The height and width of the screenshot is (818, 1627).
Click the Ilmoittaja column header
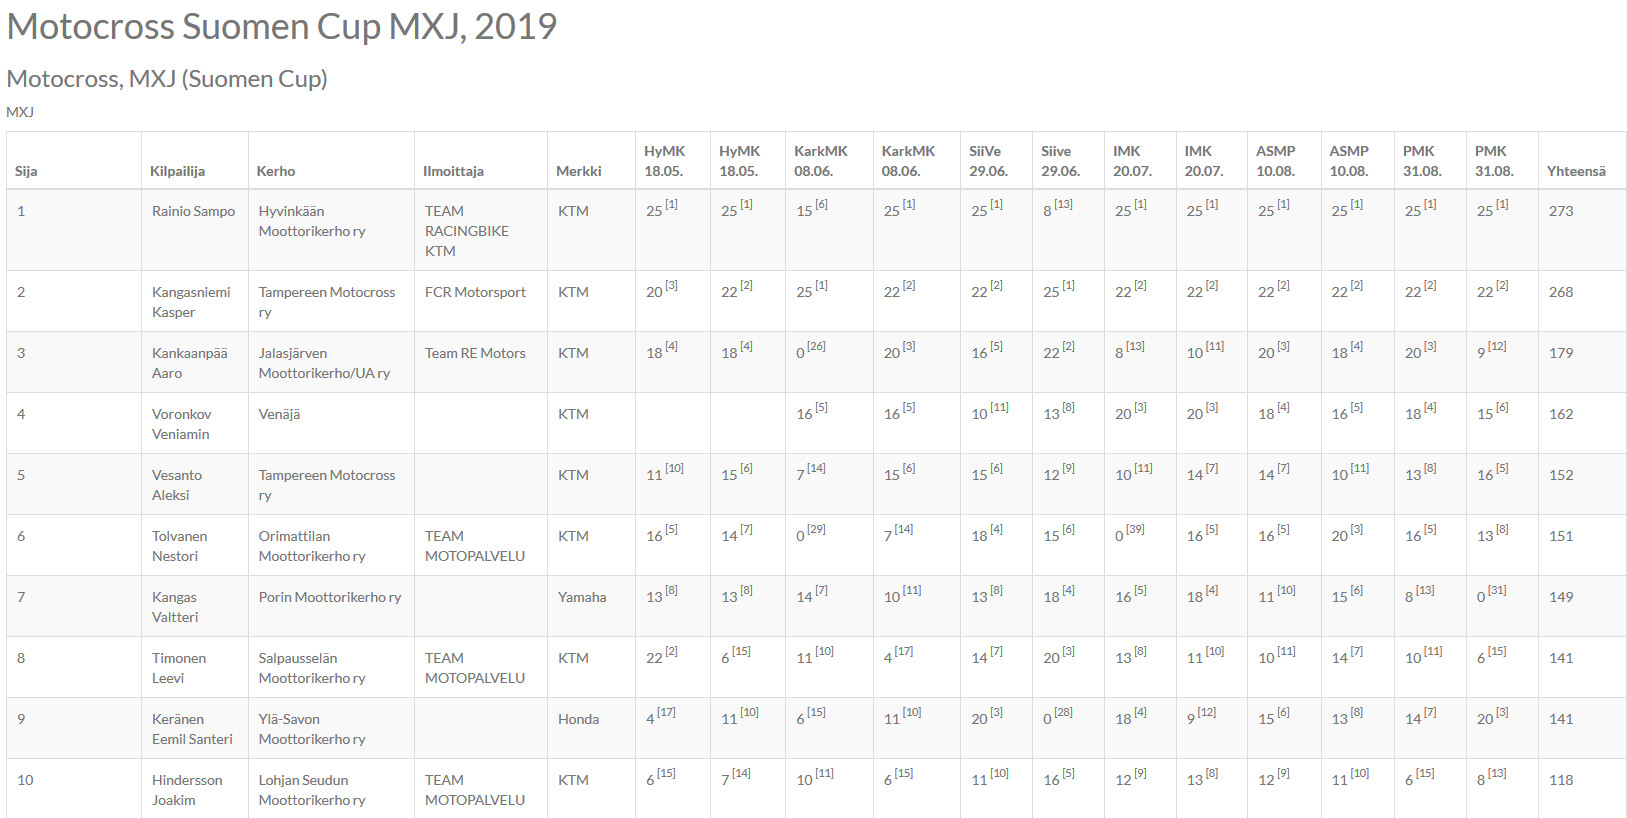(453, 171)
